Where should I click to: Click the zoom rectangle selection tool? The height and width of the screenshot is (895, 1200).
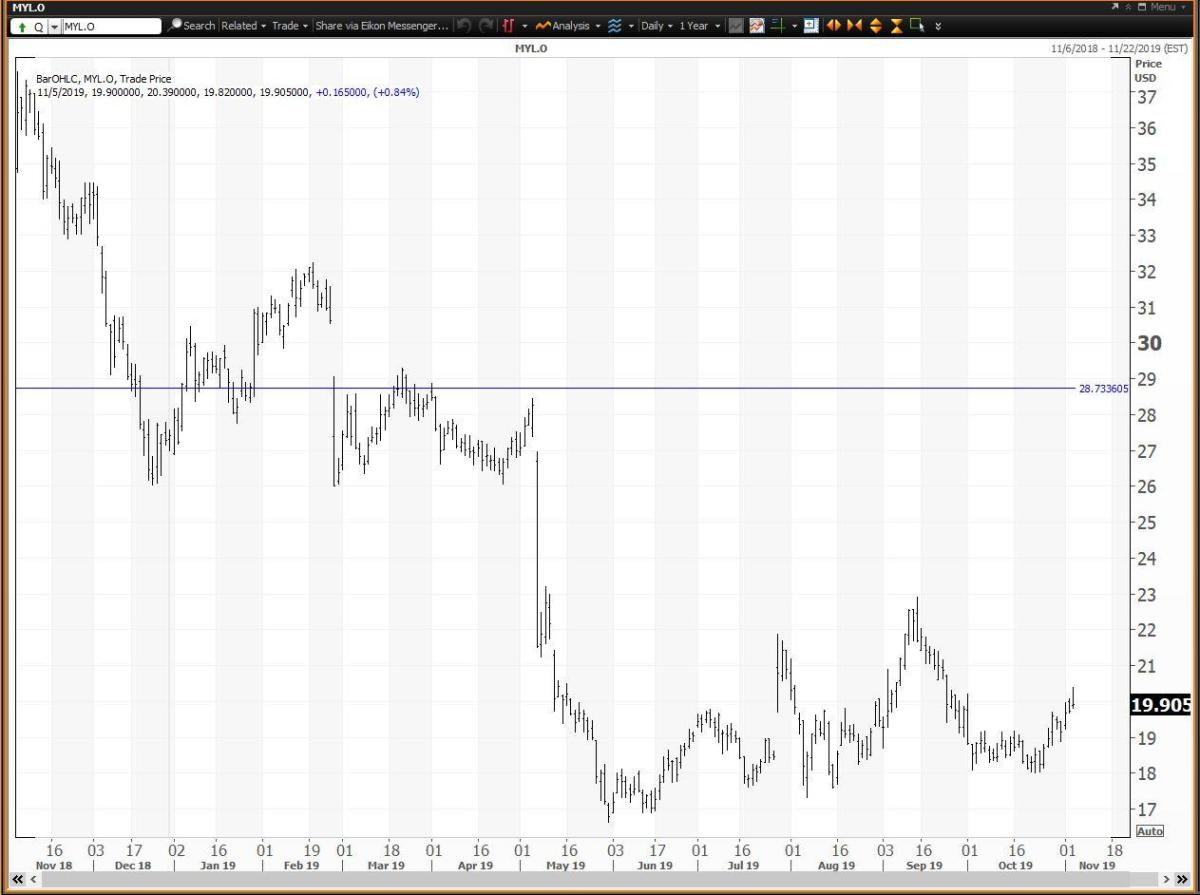coord(917,25)
